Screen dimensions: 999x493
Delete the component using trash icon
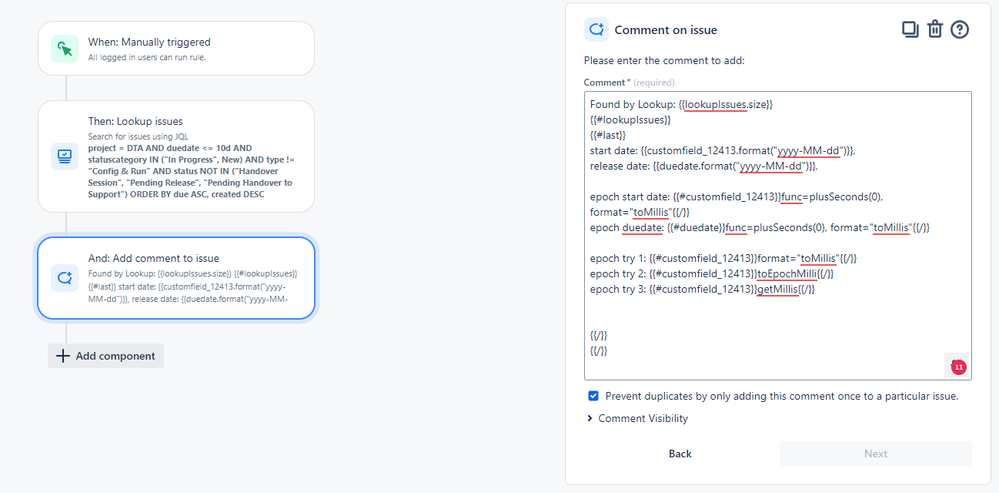pyautogui.click(x=935, y=29)
